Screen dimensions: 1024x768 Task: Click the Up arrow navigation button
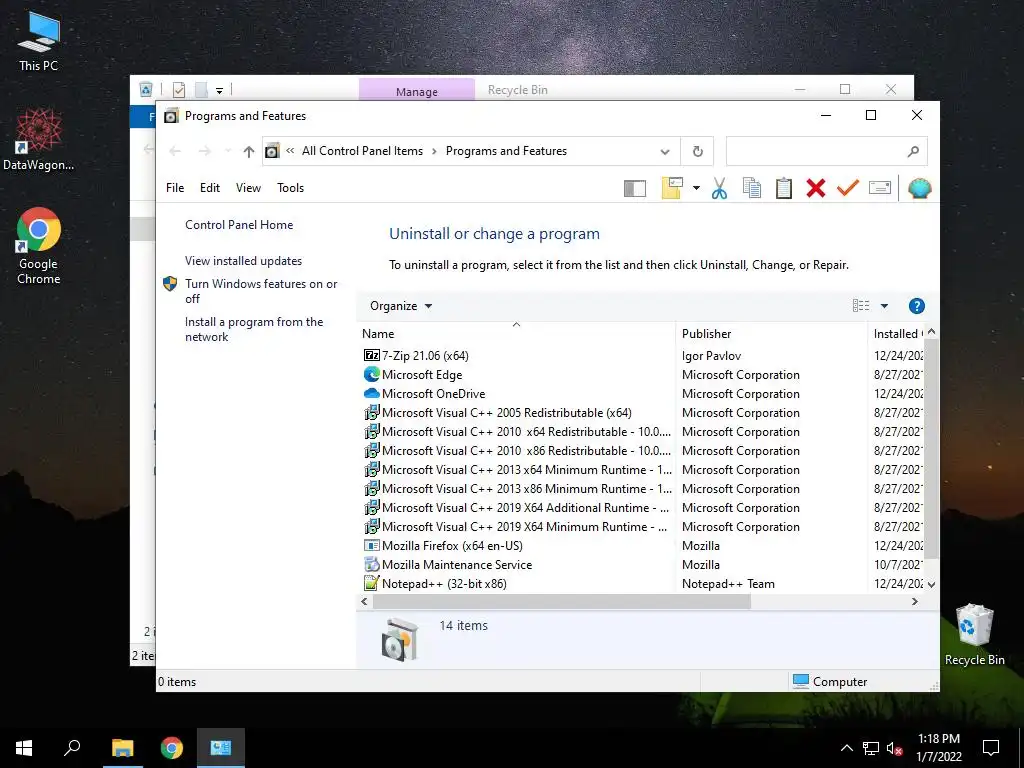(248, 152)
